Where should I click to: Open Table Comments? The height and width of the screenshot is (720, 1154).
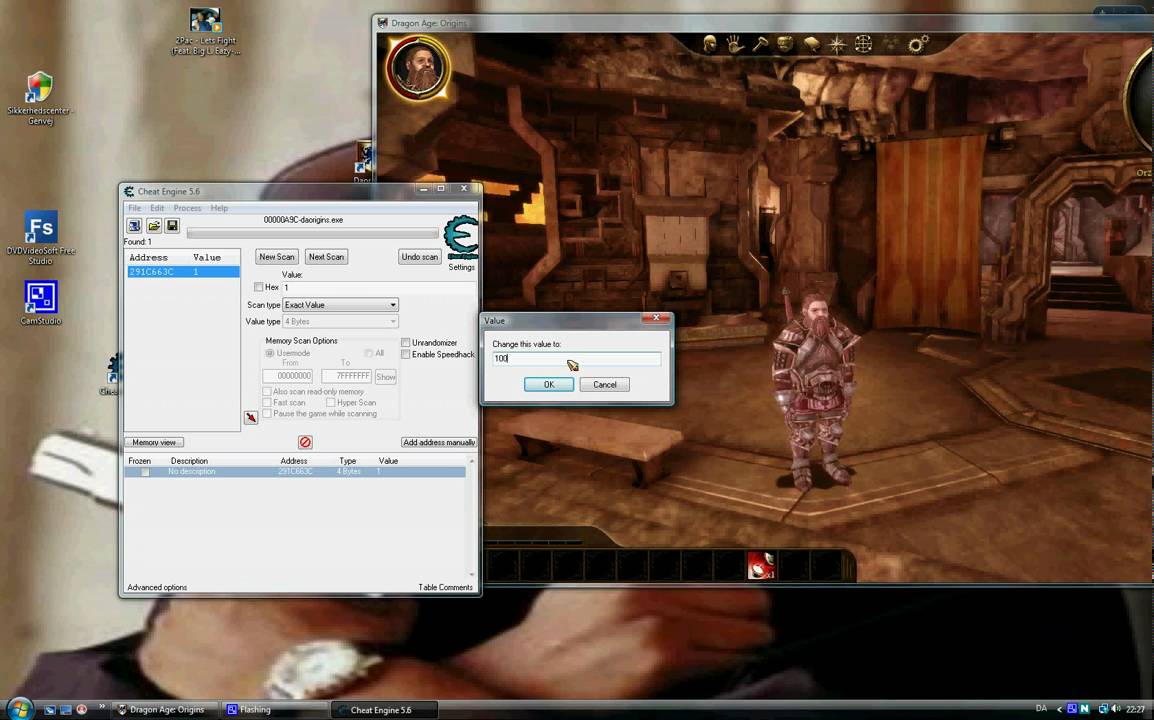(445, 587)
